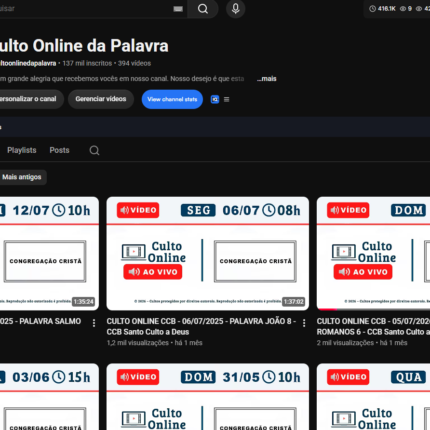Click the 'ersonalizar o canal' button
The image size is (430, 430).
pos(32,99)
